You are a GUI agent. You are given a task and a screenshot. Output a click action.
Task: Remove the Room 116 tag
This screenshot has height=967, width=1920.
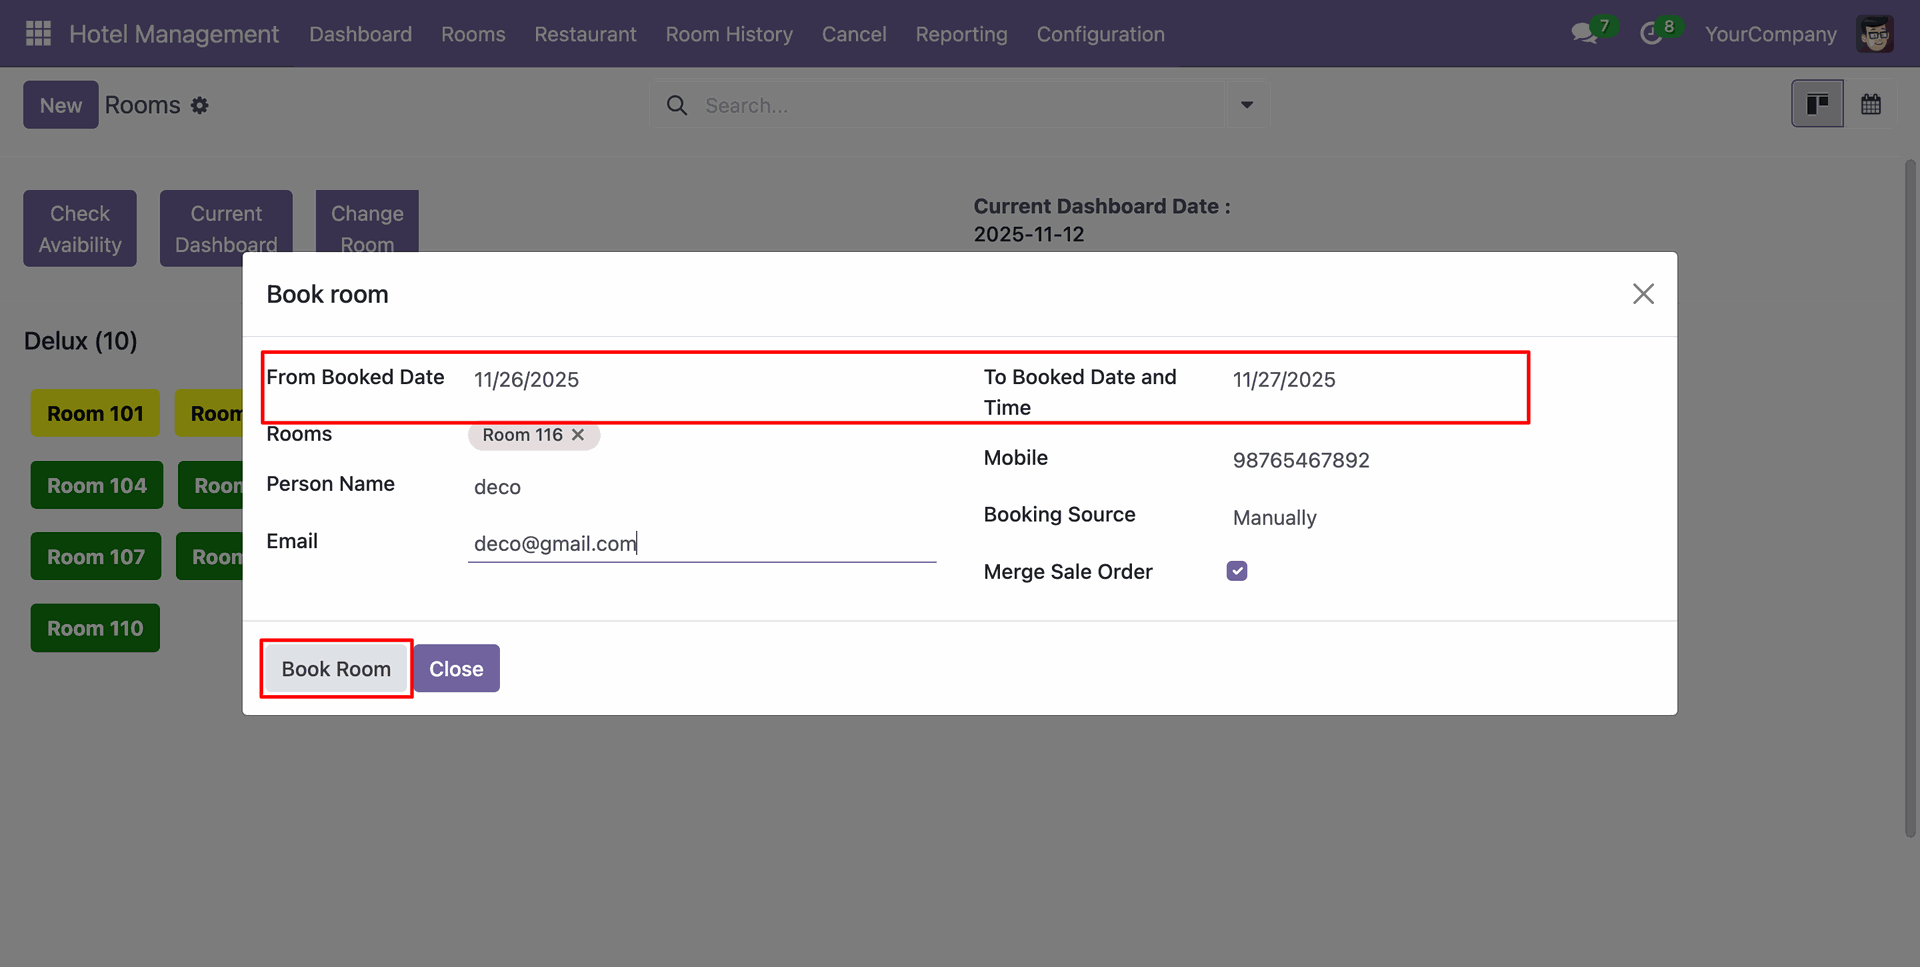point(578,435)
